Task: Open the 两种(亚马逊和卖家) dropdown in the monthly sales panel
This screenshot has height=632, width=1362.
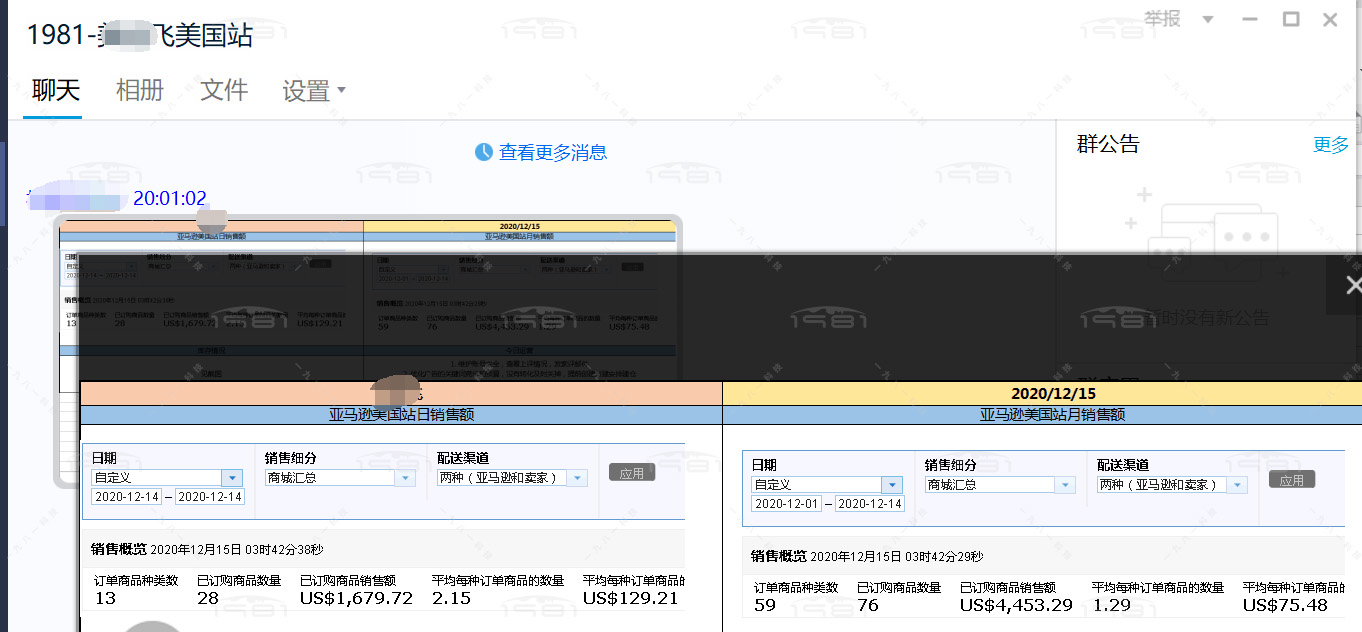Action: coord(1172,485)
